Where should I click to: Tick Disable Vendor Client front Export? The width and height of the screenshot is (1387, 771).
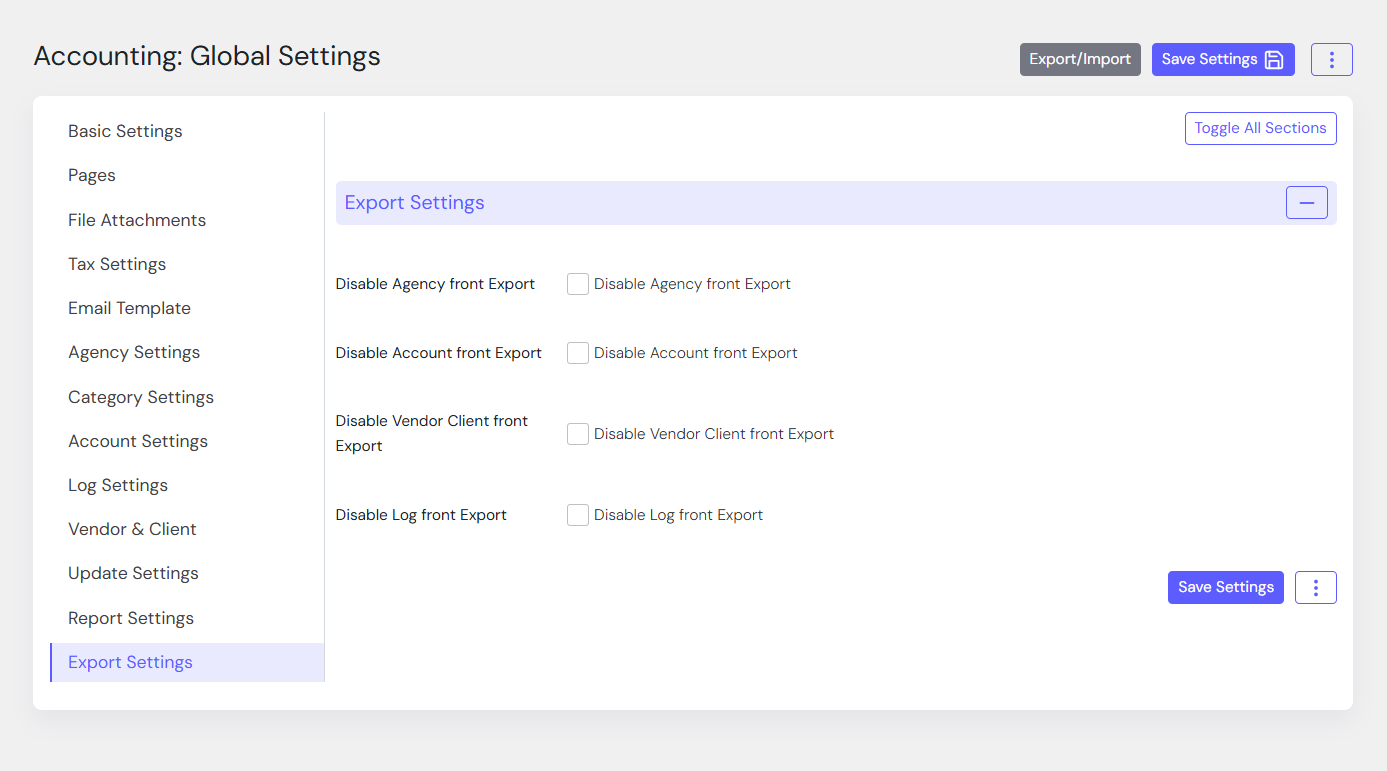click(578, 434)
